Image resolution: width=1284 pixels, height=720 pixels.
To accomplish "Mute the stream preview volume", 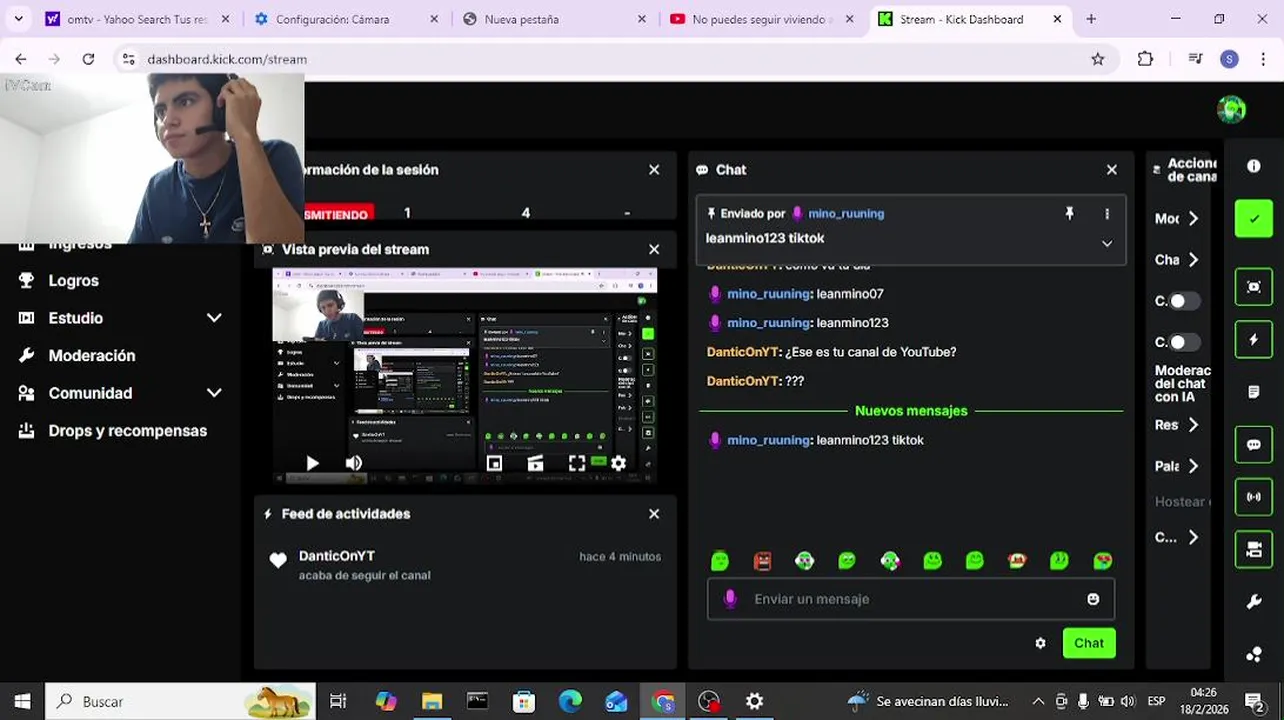I will pyautogui.click(x=353, y=463).
